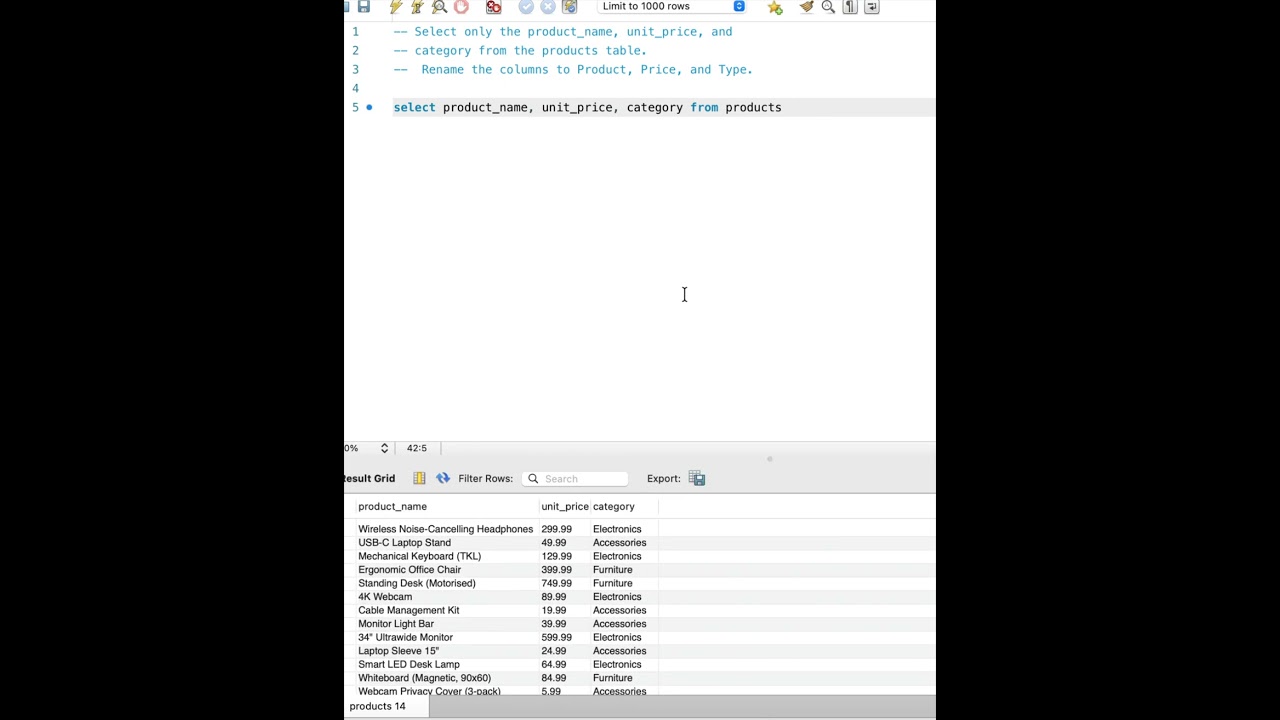Click the comment on editor line 3
Viewport: 1280px width, 720px height.
tap(573, 69)
